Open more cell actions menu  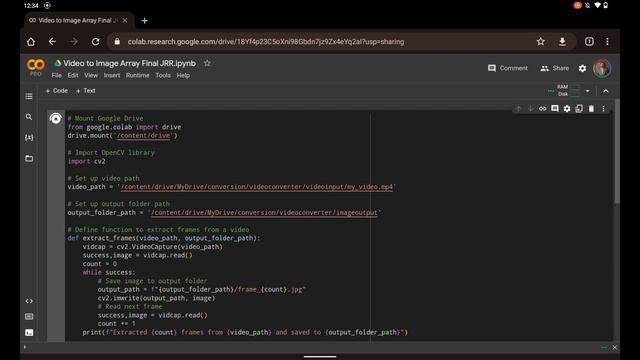(x=603, y=109)
